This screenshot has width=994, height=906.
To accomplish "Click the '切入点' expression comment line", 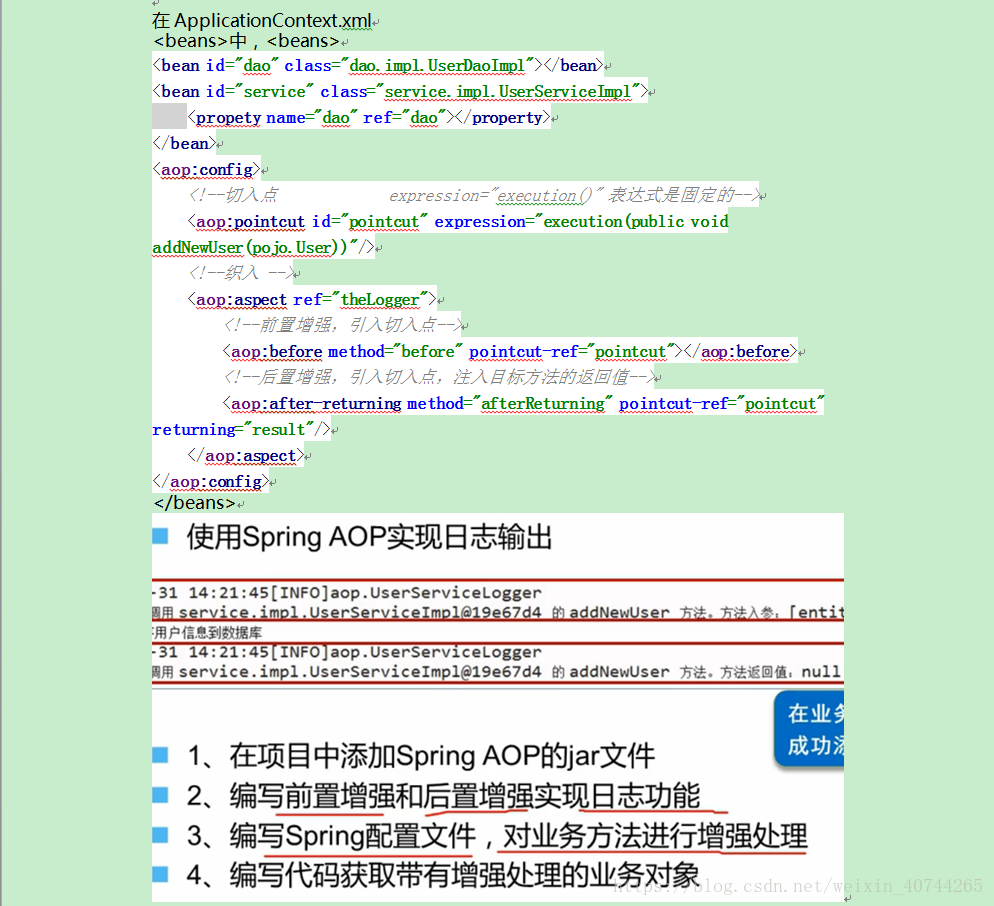I will tap(474, 195).
